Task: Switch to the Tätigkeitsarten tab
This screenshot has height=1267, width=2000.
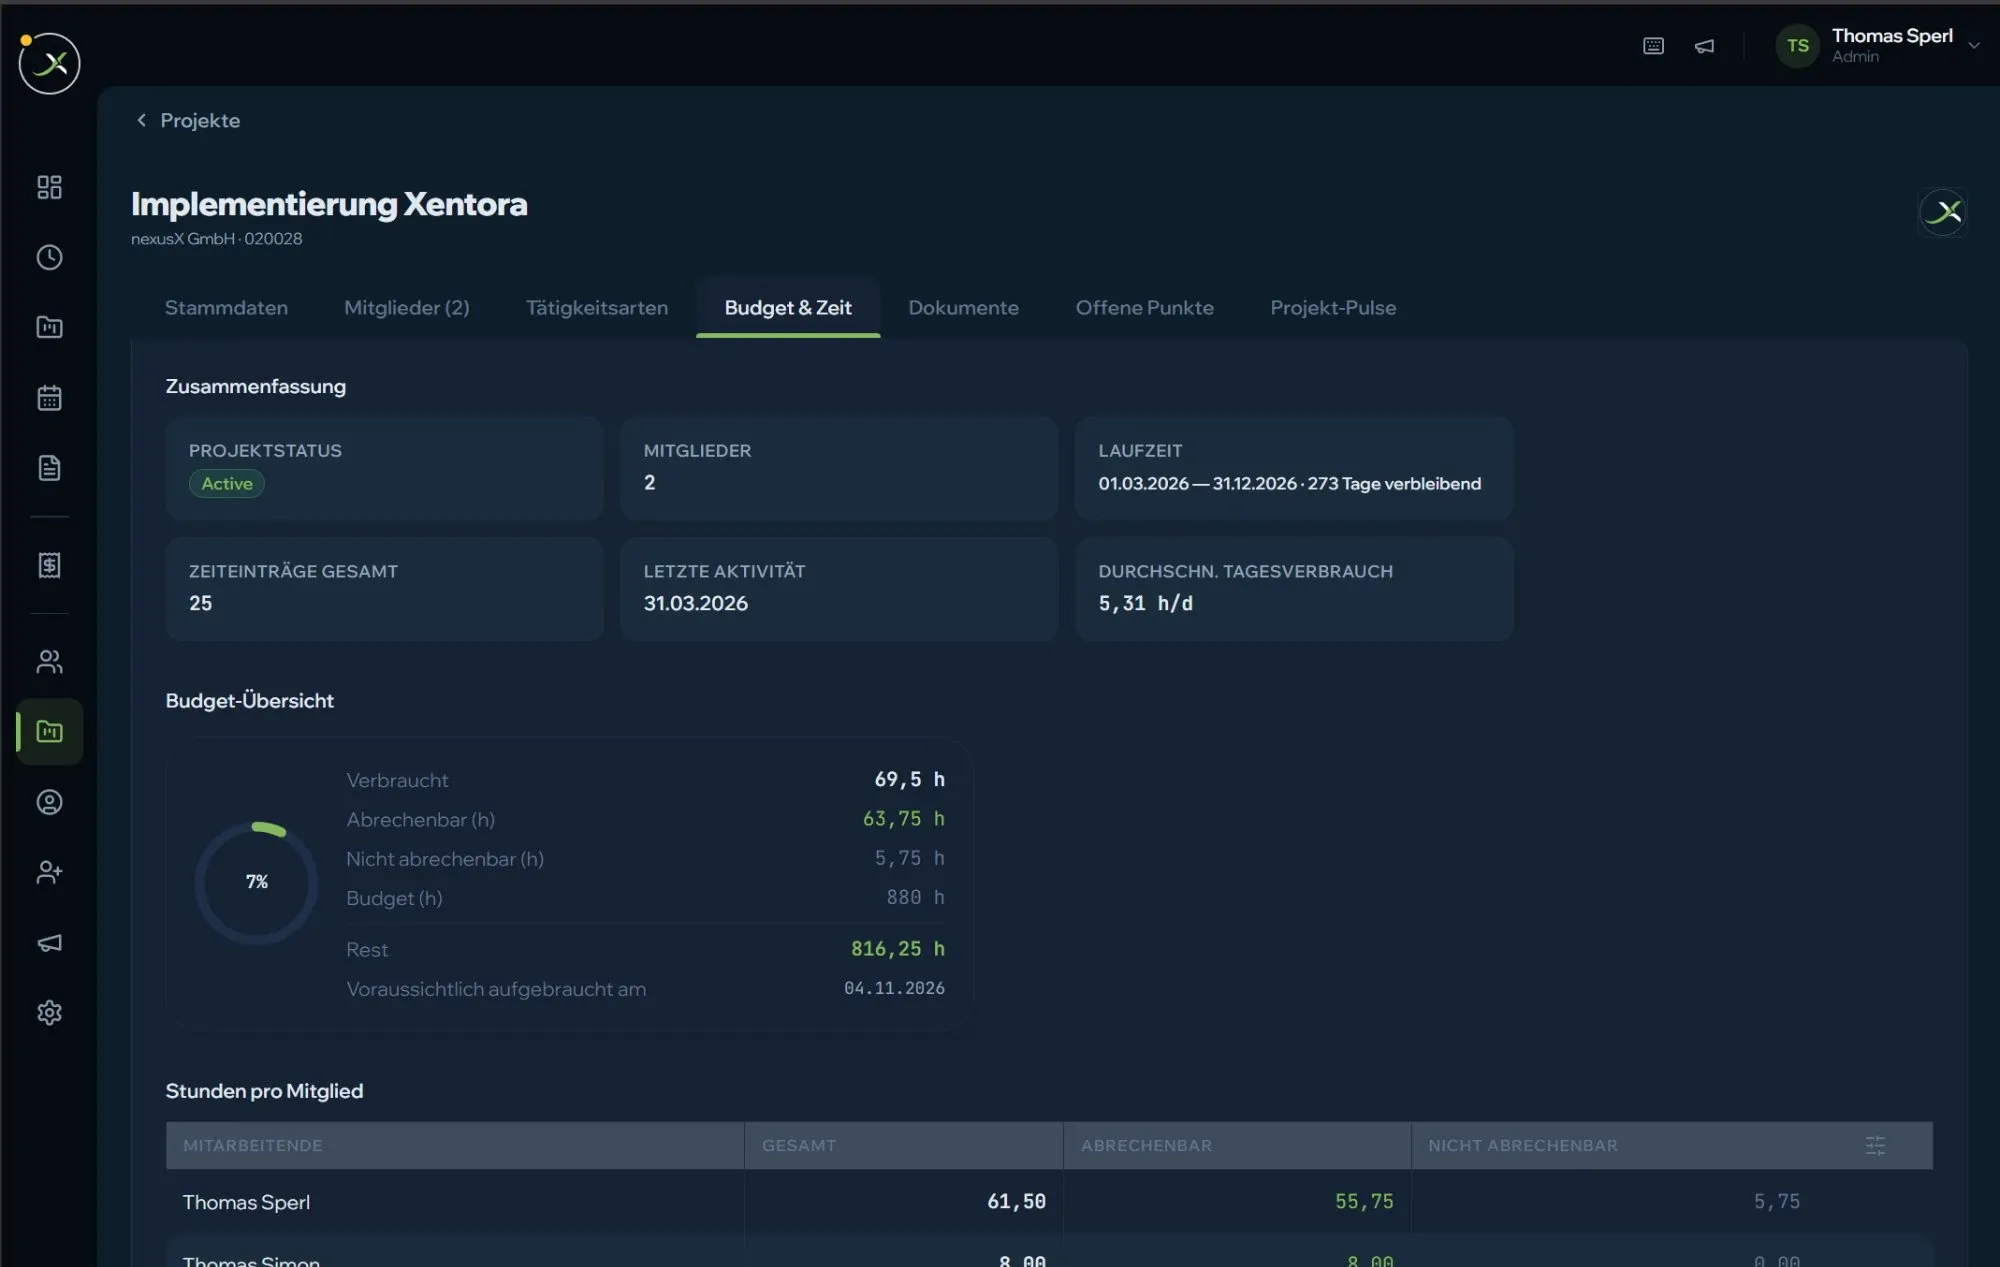Action: (x=597, y=308)
